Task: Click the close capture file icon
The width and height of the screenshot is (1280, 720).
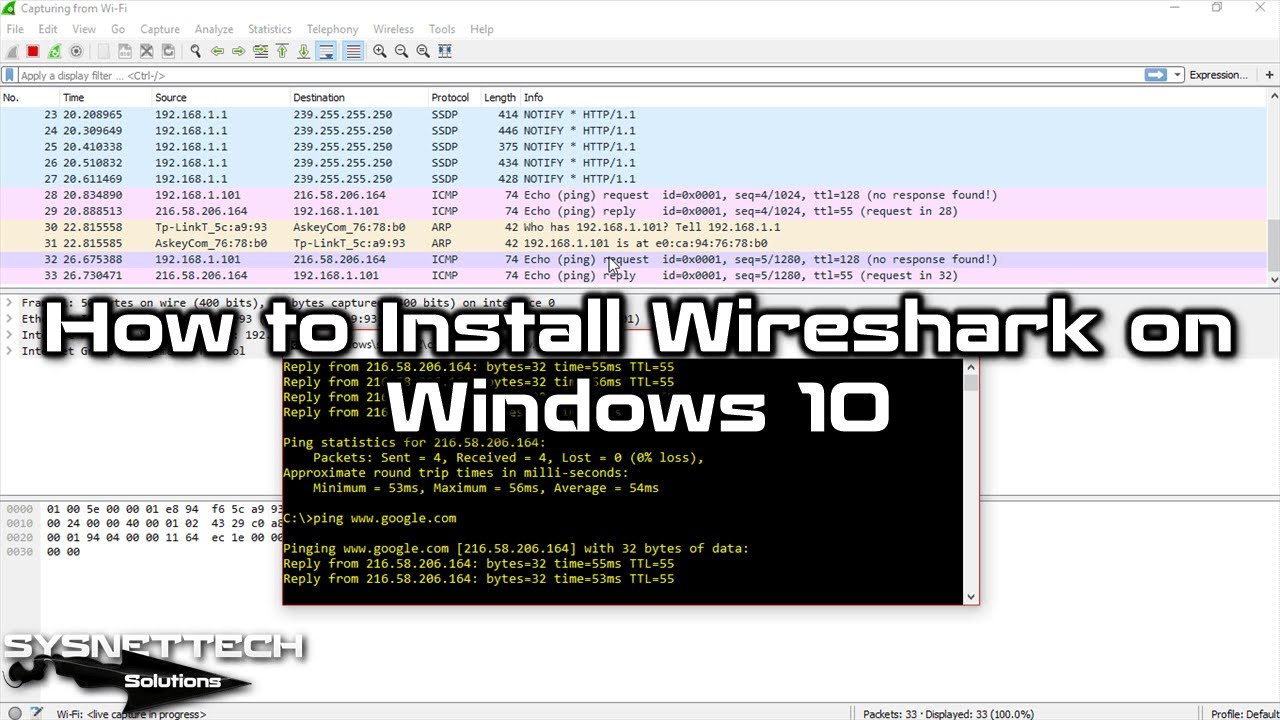Action: [147, 51]
